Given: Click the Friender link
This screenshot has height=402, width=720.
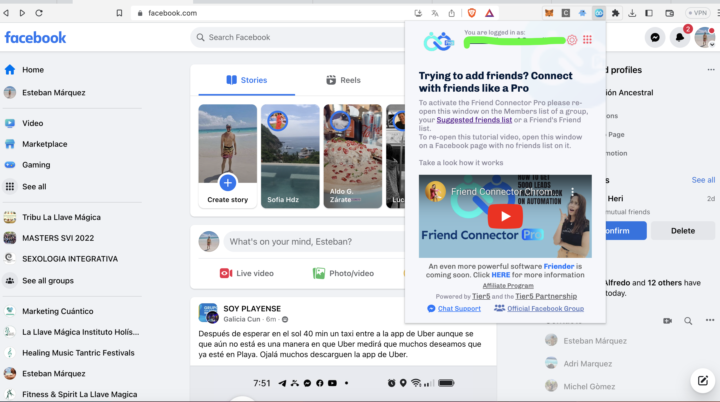Looking at the screenshot, I should click(559, 266).
